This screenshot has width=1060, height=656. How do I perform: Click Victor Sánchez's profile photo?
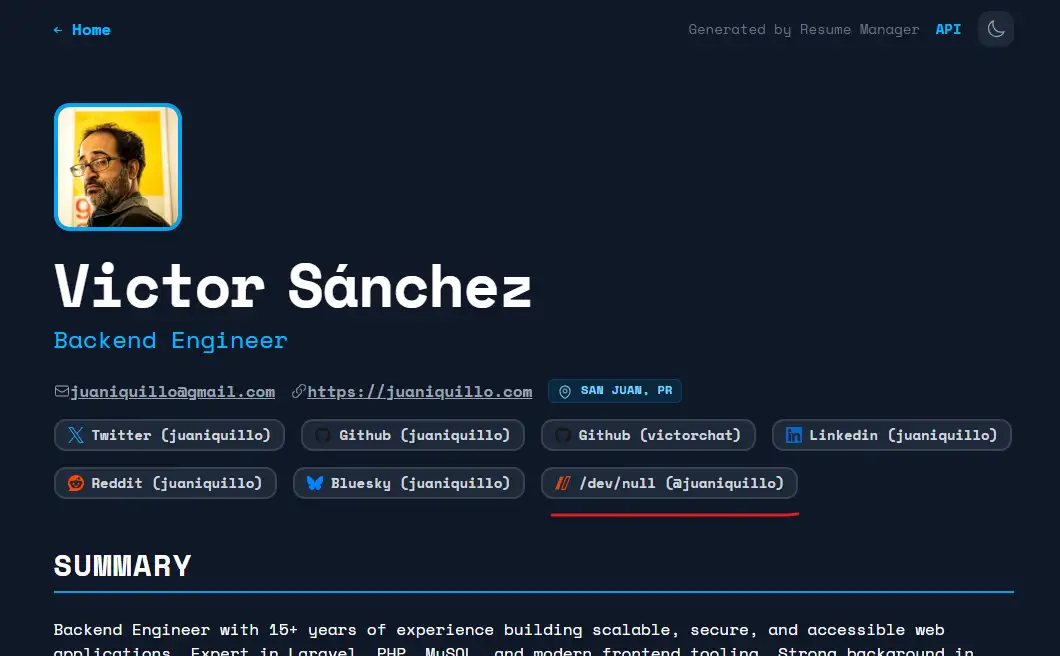coord(118,167)
